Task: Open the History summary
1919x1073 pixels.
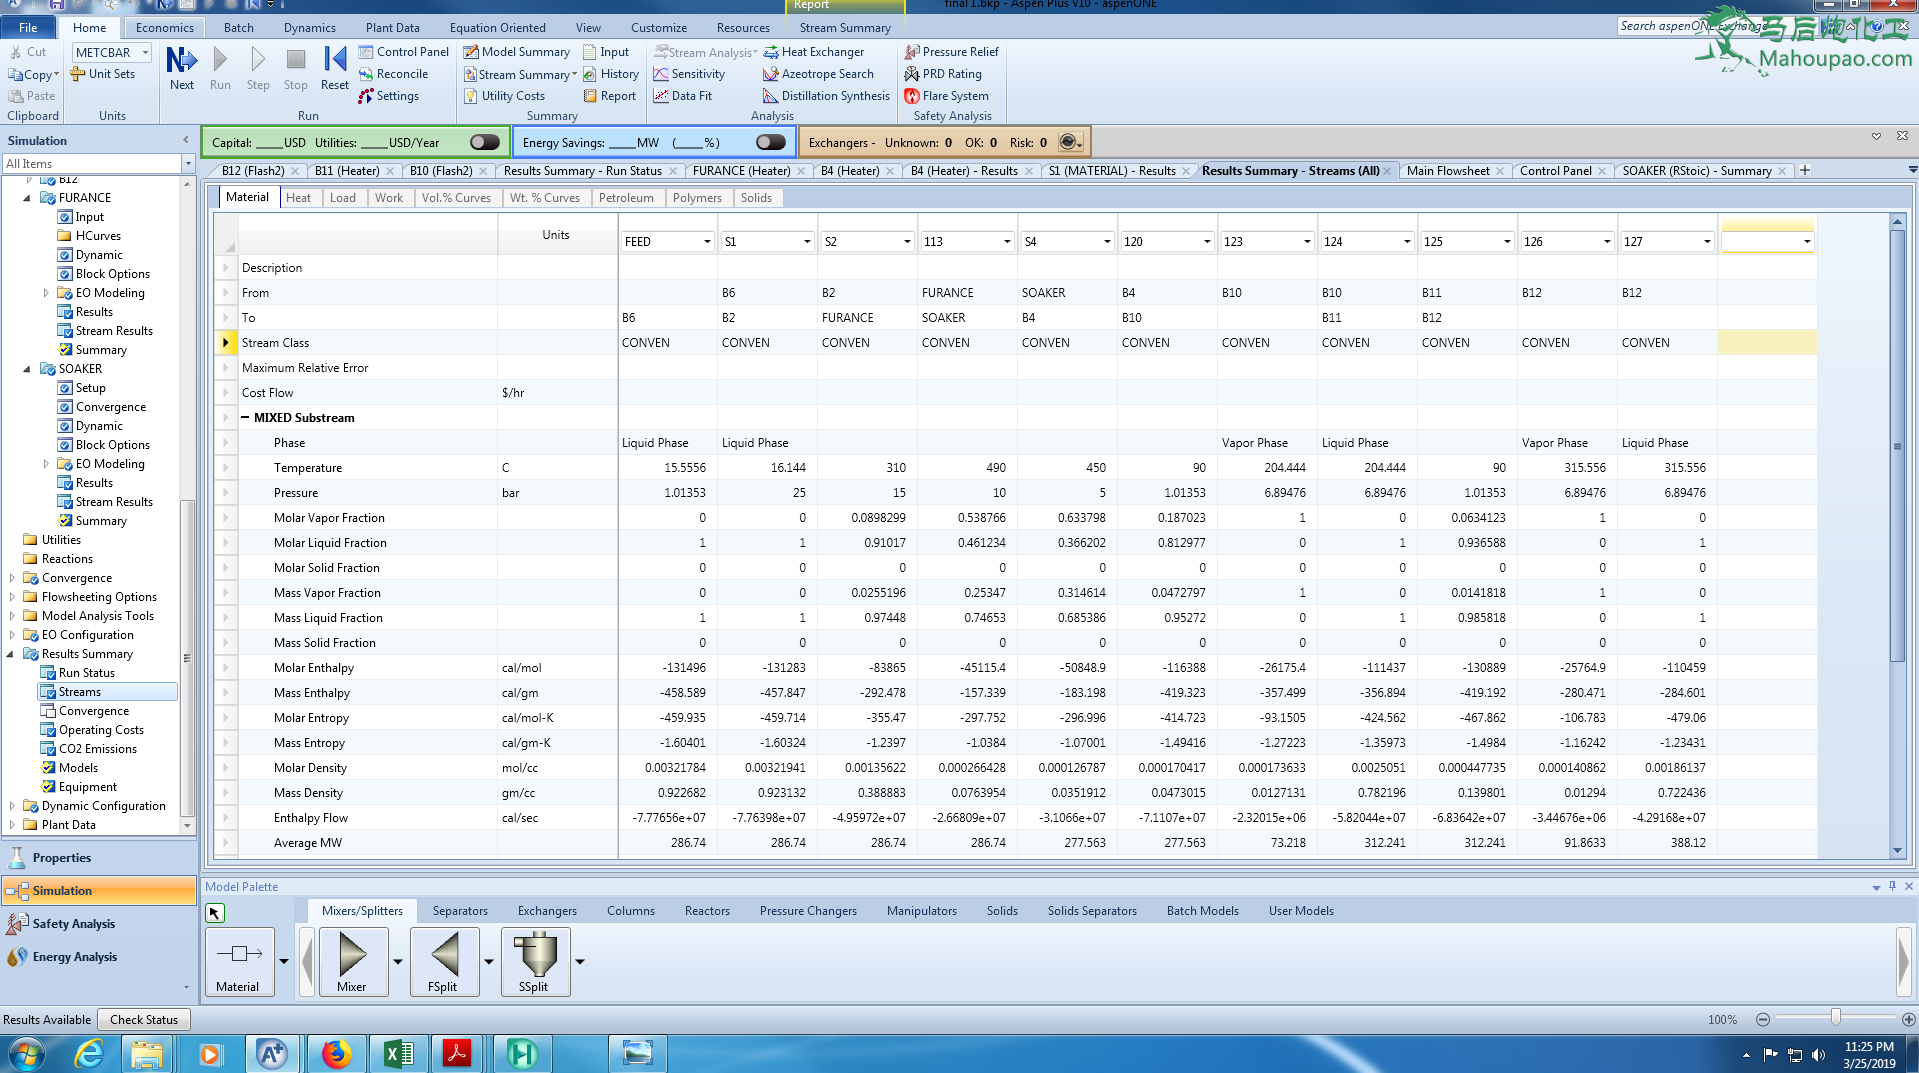Action: click(611, 74)
